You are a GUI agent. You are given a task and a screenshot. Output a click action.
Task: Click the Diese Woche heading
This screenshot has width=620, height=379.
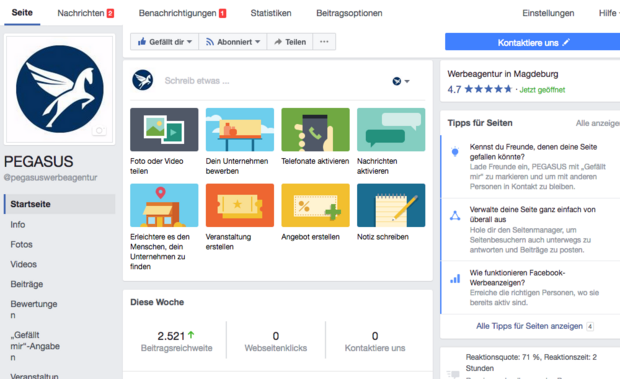(x=157, y=302)
